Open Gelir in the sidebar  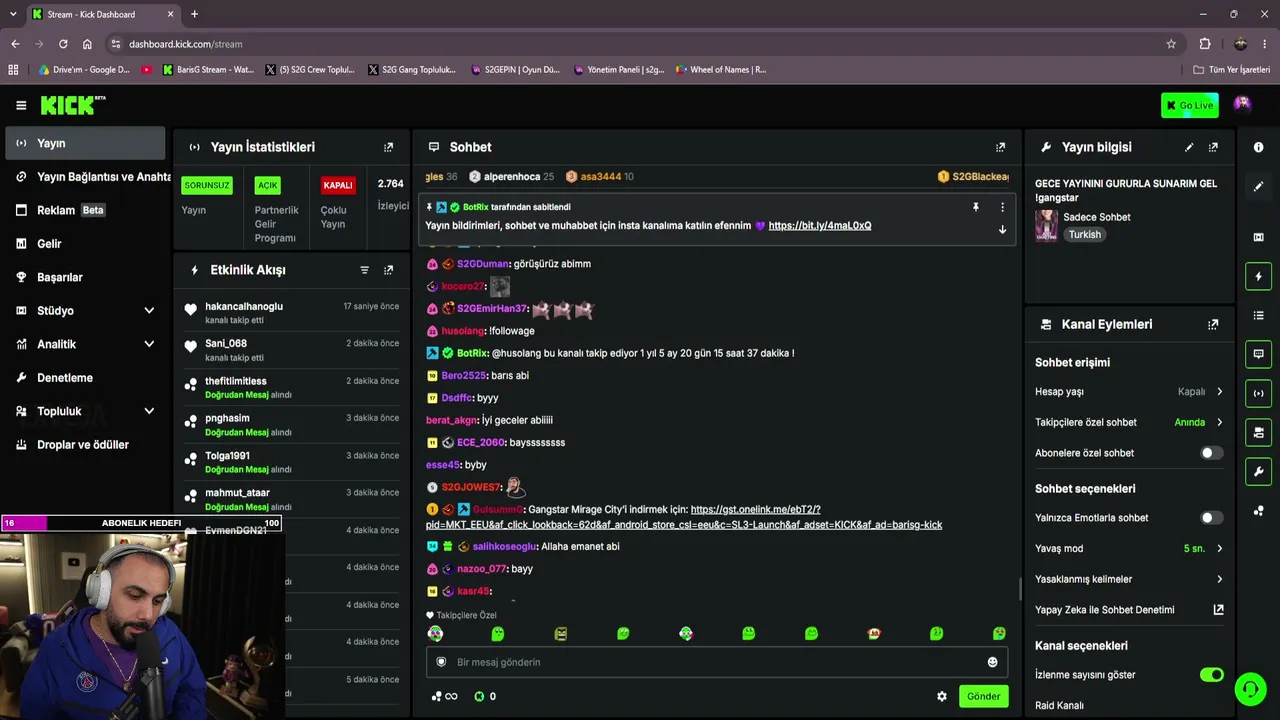[x=85, y=244]
